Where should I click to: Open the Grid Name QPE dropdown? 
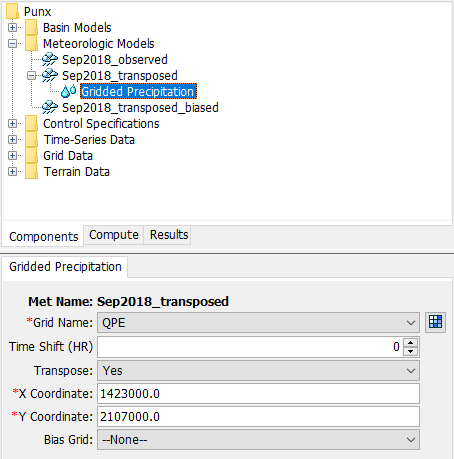coord(258,323)
